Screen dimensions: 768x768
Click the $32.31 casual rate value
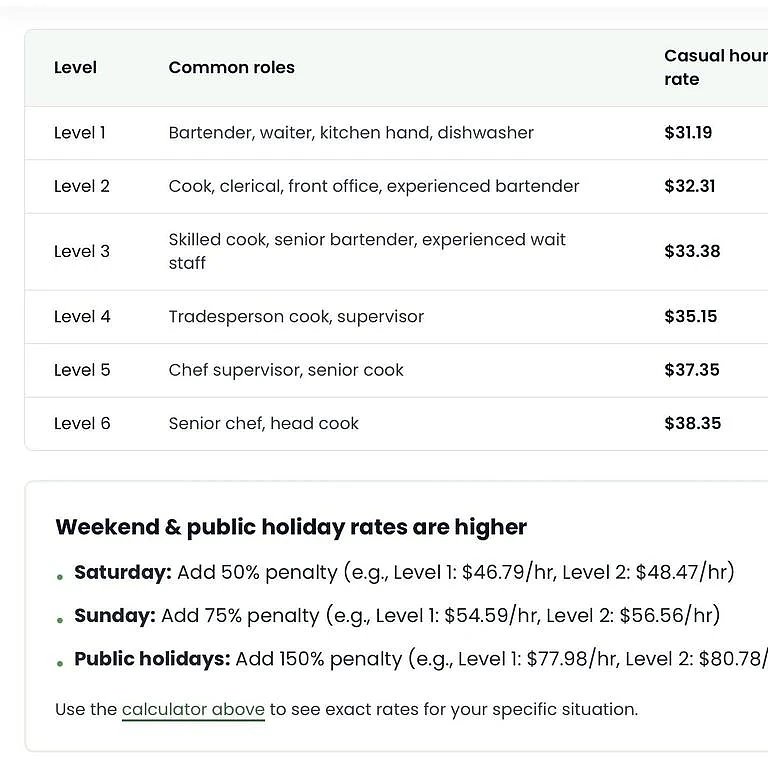point(690,186)
